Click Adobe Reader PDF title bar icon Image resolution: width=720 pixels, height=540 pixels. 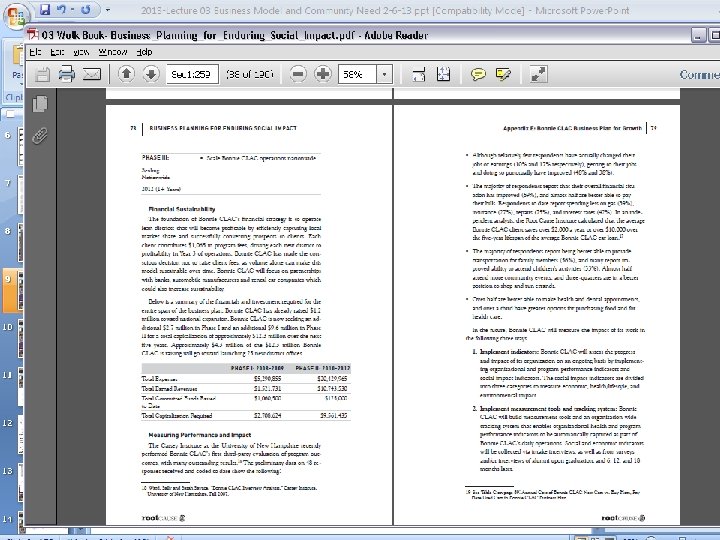(33, 35)
